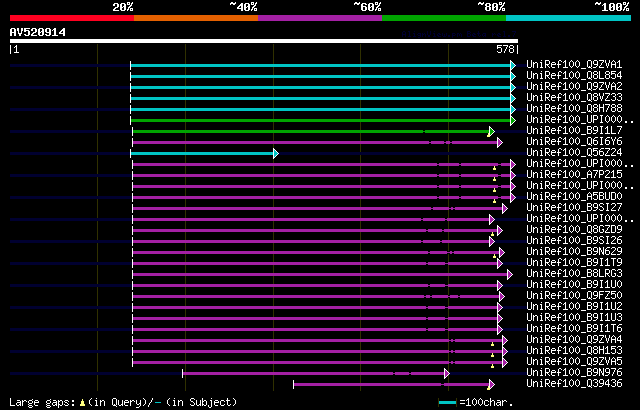This screenshot has width=640, height=410.
Task: Open hit UniRef100_Q8VZ33
Action: pos(574,98)
